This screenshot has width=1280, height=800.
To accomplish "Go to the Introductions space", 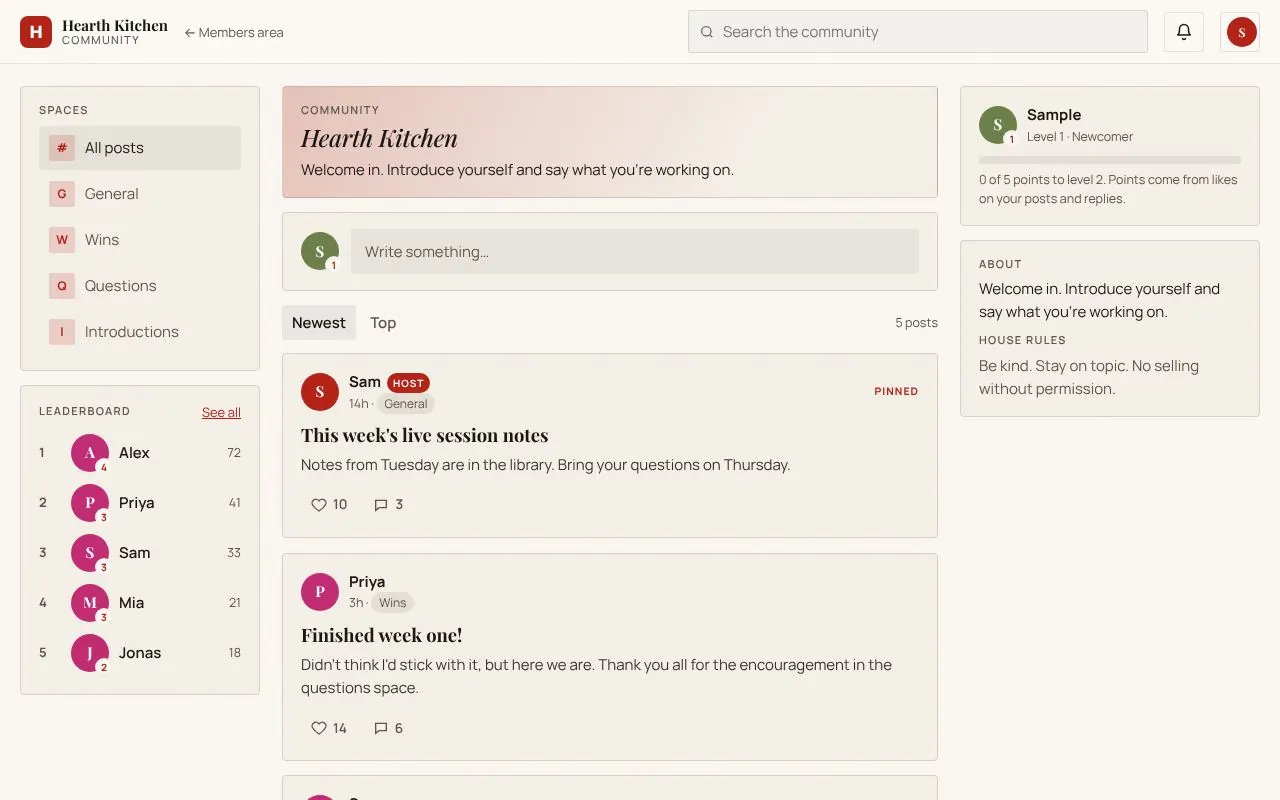I will point(140,332).
